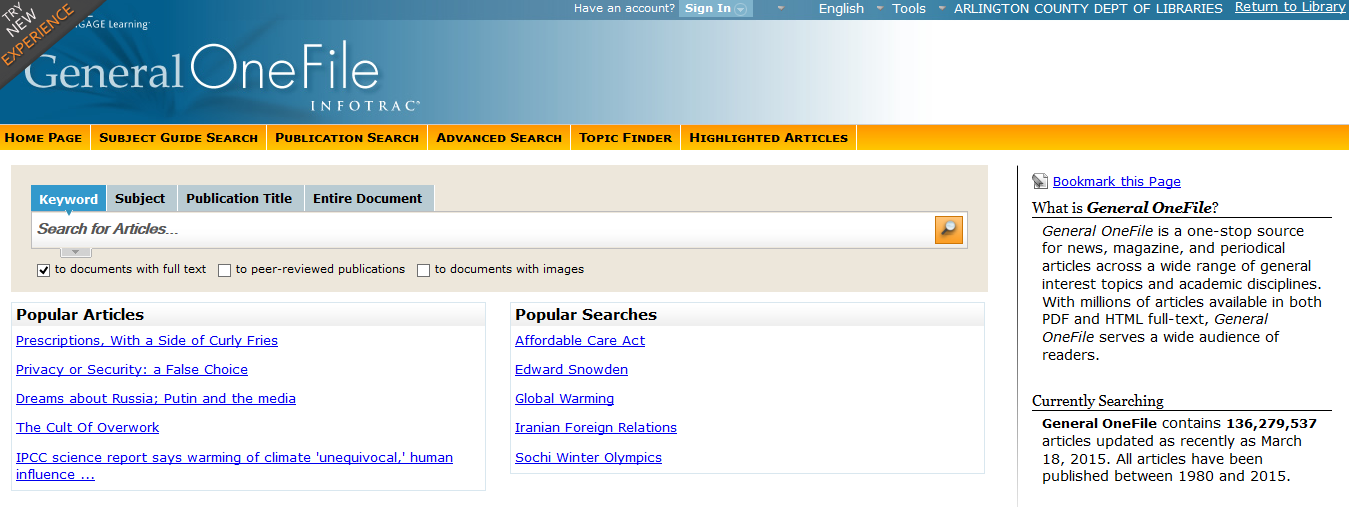The height and width of the screenshot is (507, 1349).
Task: Uncheck the documents with full text checkbox
Action: (44, 270)
